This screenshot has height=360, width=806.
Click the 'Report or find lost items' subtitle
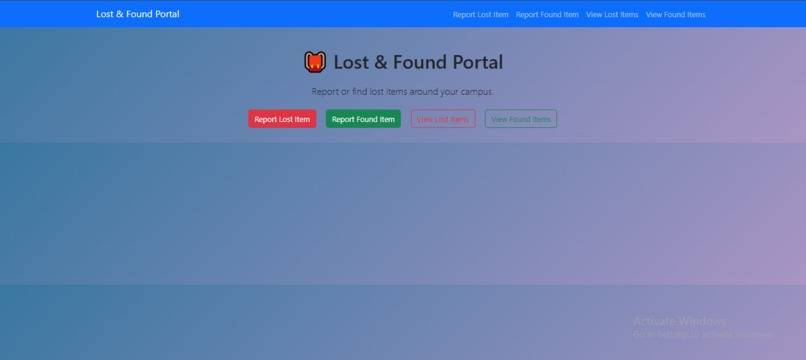tap(402, 92)
